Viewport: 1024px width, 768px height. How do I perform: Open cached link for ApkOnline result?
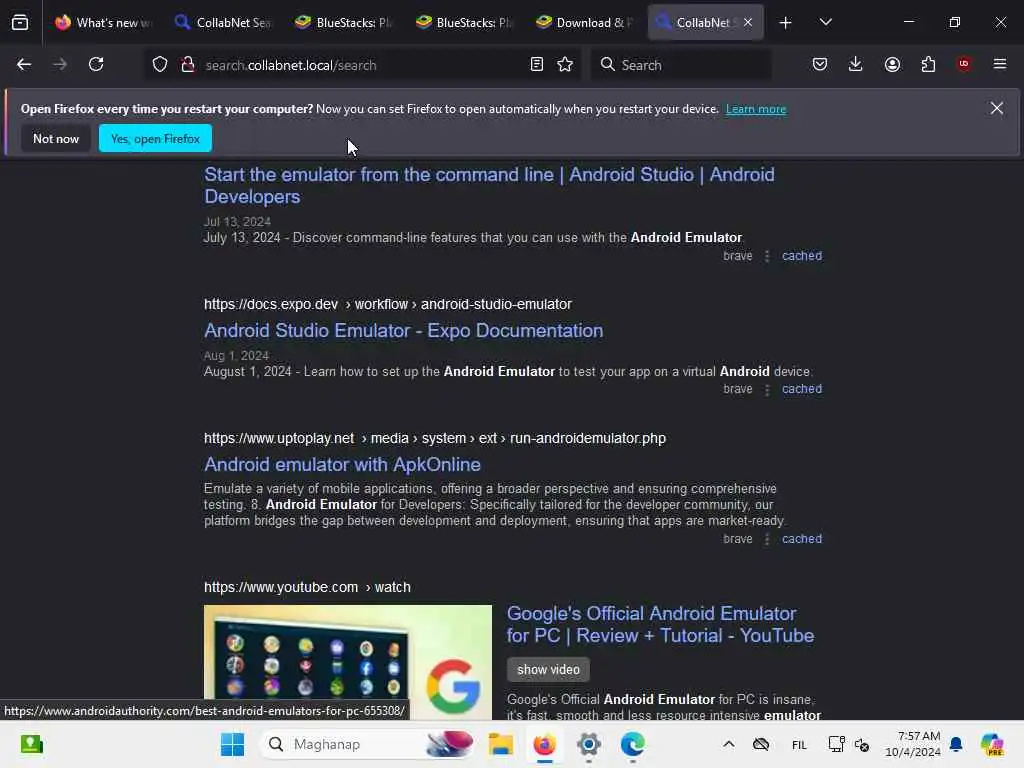click(801, 539)
